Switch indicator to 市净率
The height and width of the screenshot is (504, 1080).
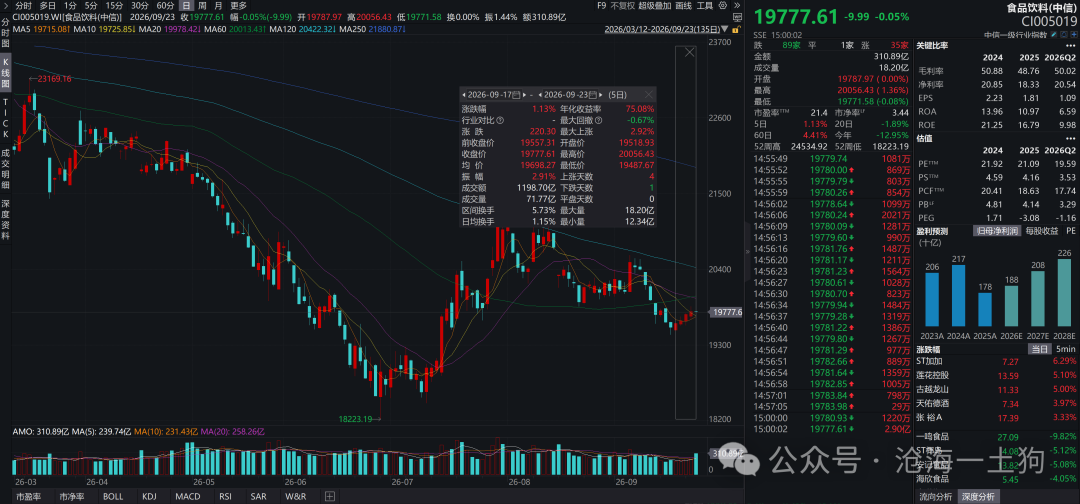tap(72, 496)
